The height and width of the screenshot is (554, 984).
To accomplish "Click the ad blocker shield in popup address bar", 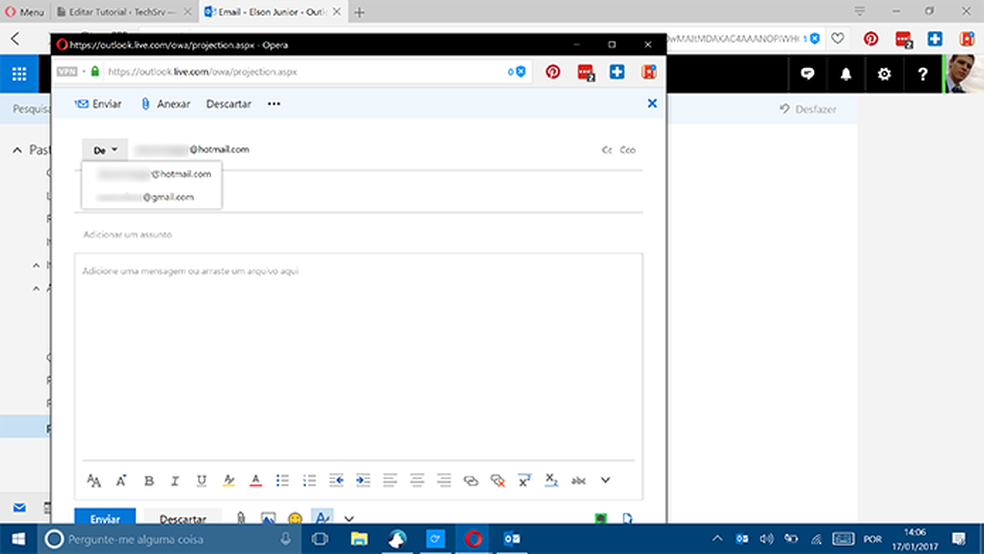I will point(520,72).
